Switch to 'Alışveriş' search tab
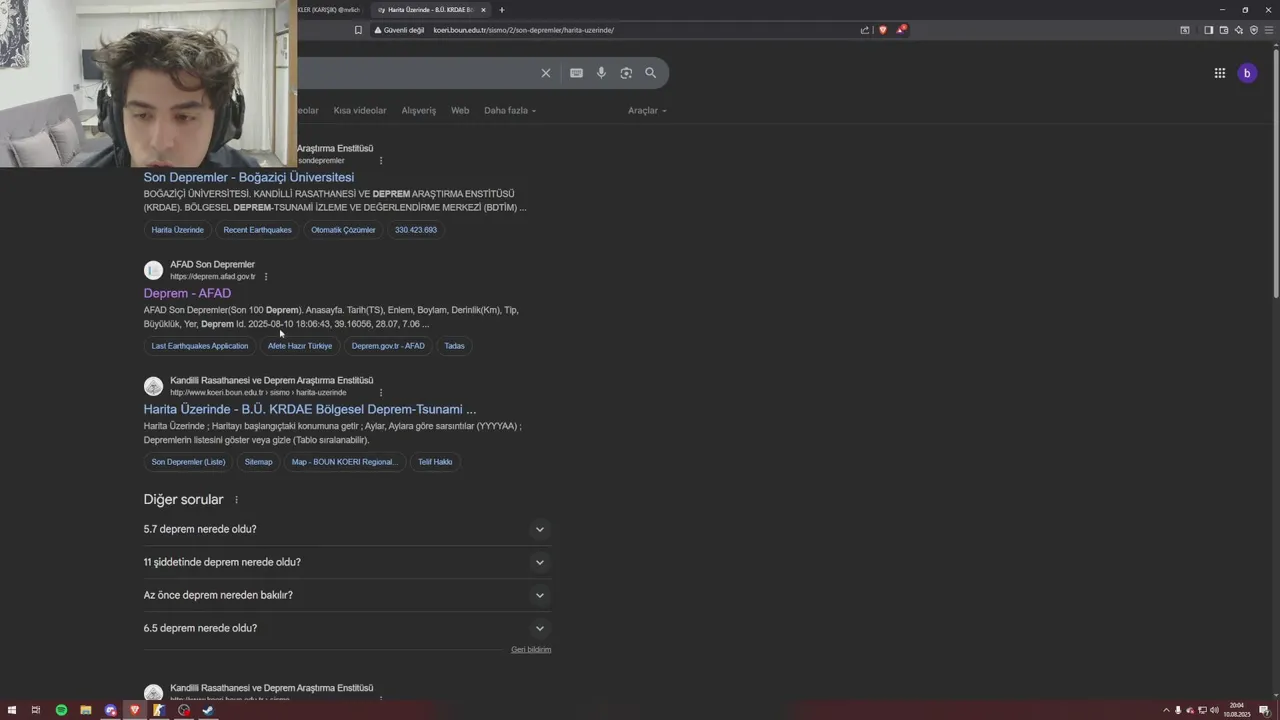The height and width of the screenshot is (720, 1280). click(x=419, y=111)
